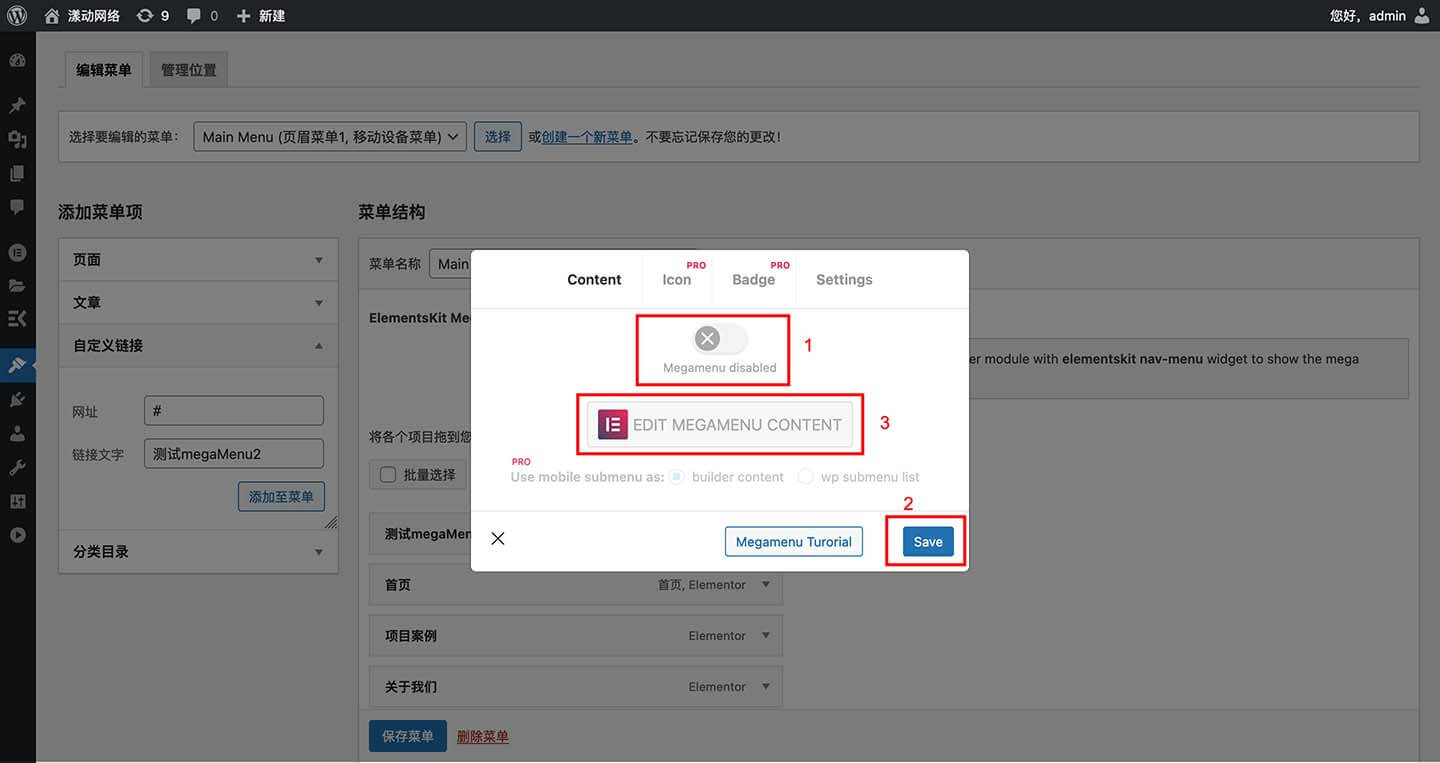1440x763 pixels.
Task: Click the 新建 new content button
Action: click(261, 16)
